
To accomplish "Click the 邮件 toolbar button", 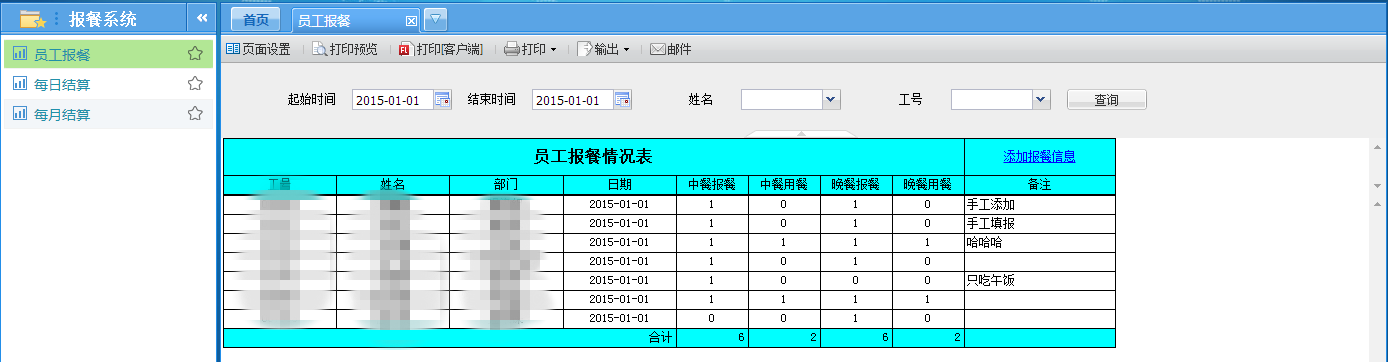I will pyautogui.click(x=671, y=49).
